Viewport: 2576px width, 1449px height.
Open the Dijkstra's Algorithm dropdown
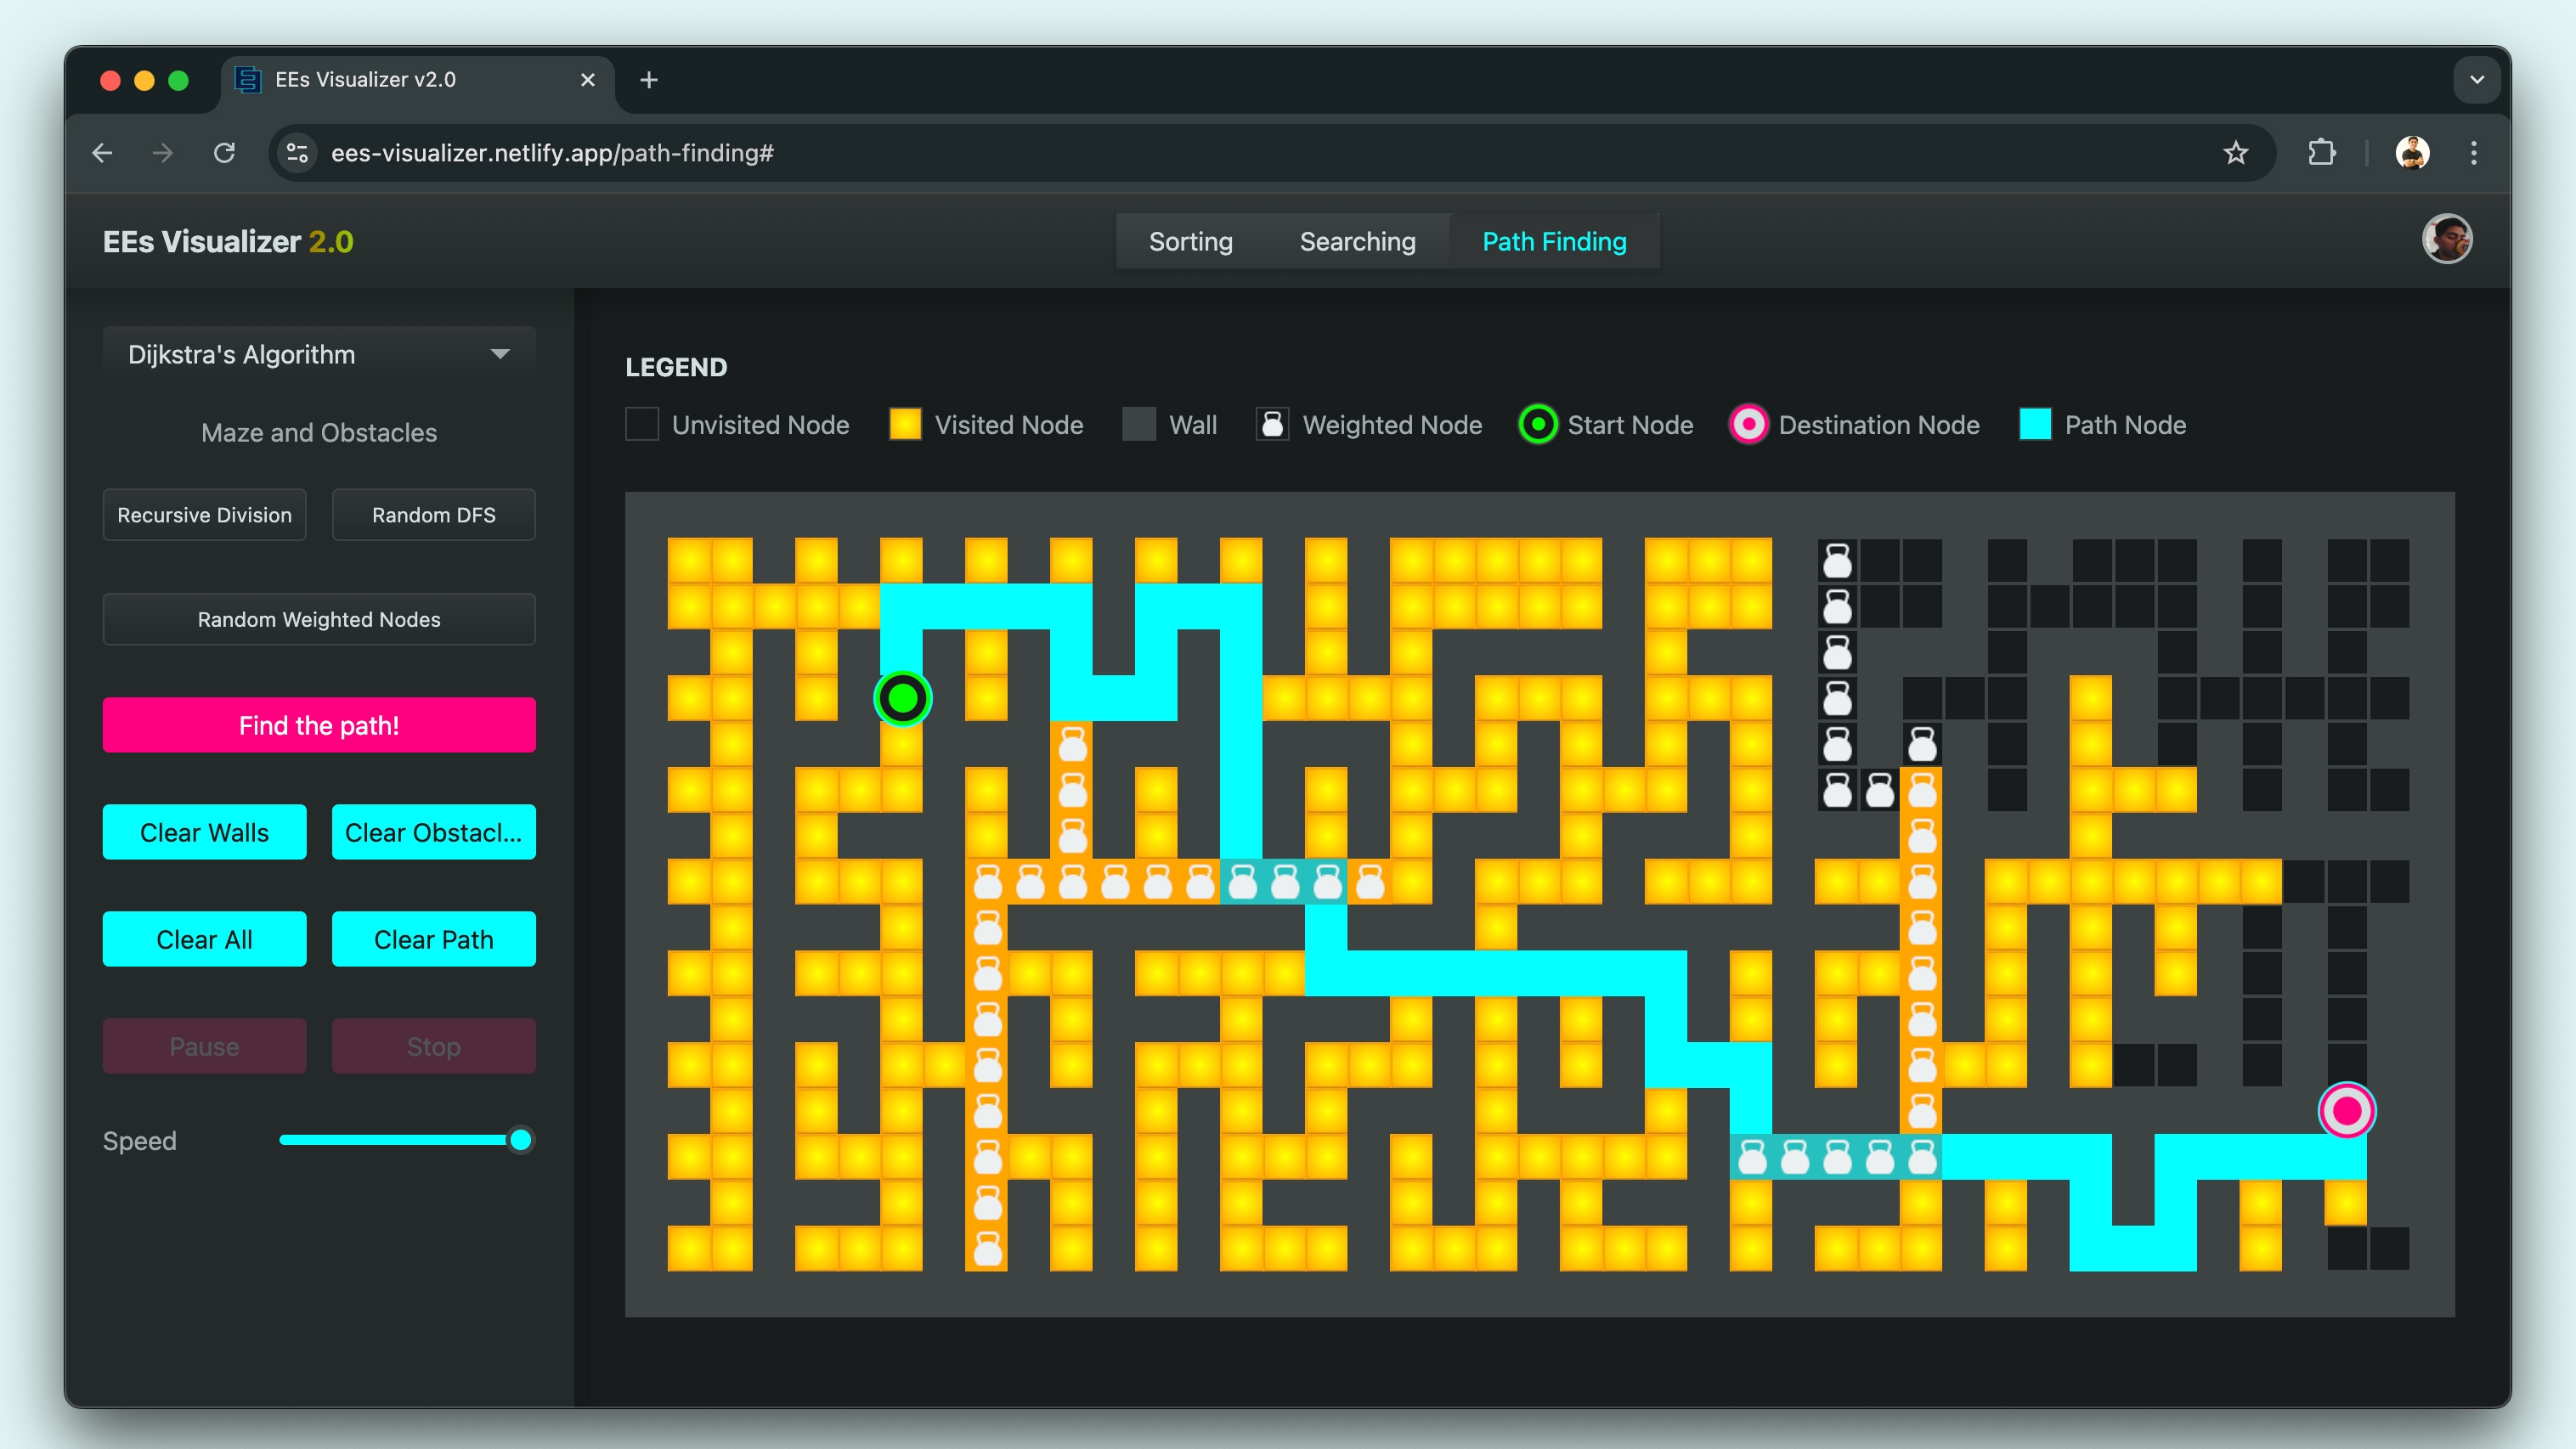point(318,354)
